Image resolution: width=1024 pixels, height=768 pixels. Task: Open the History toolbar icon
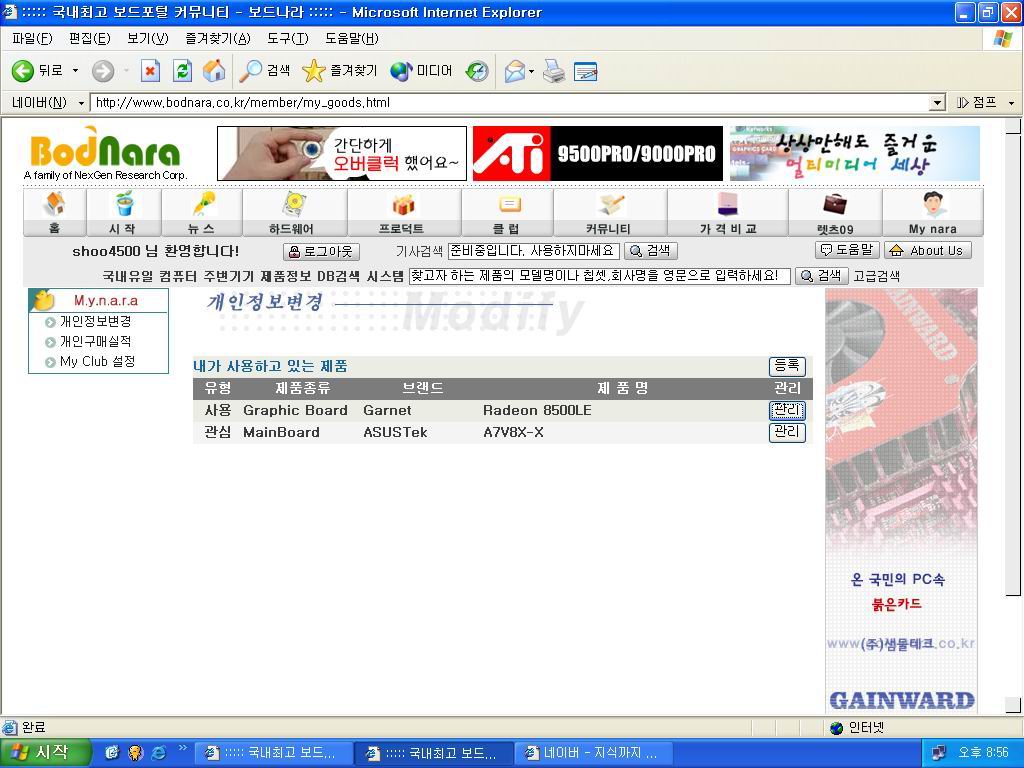click(x=477, y=71)
